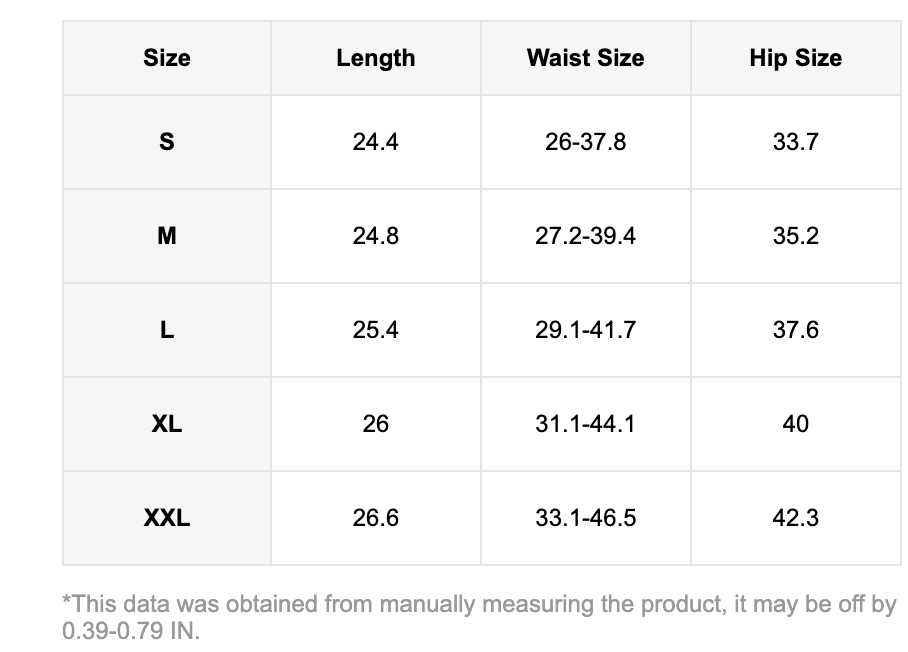Click the 40 hip size cell
The width and height of the screenshot is (908, 652).
pyautogui.click(x=795, y=424)
